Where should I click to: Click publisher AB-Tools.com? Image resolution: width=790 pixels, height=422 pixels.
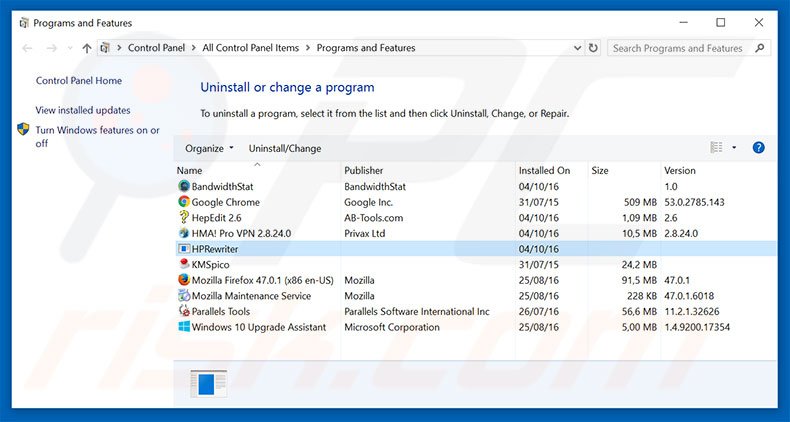[373, 218]
